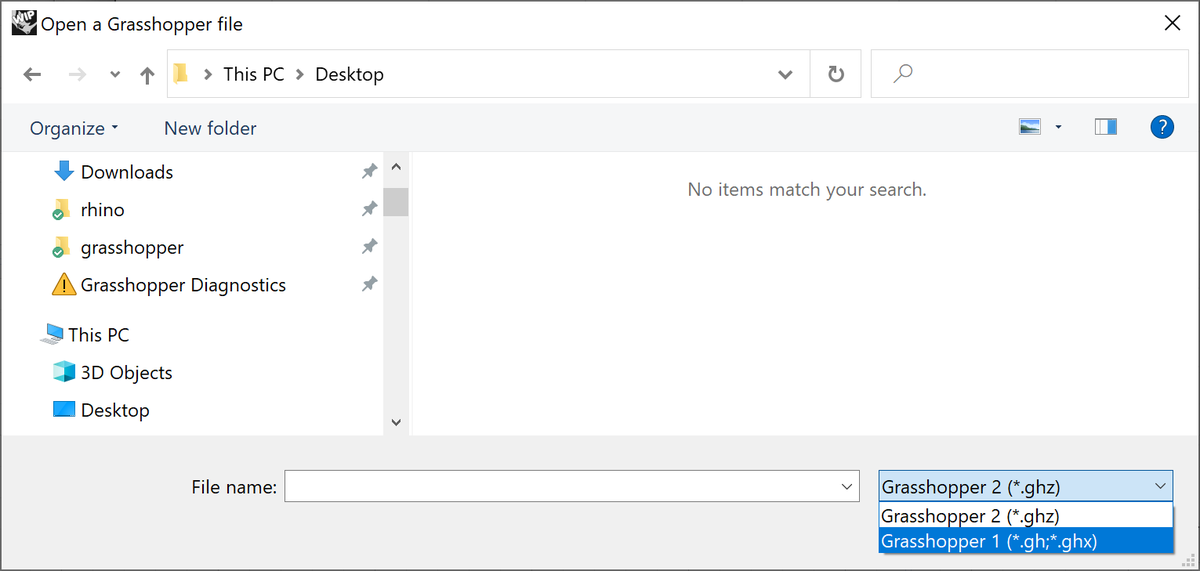Viewport: 1200px width, 571px height.
Task: Click the 3D Objects cube icon
Action: coord(63,372)
